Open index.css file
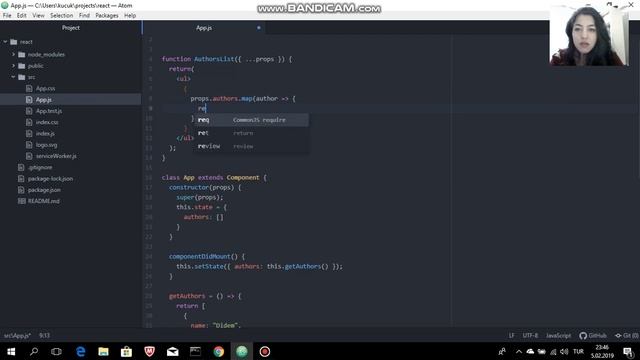 click(47, 122)
